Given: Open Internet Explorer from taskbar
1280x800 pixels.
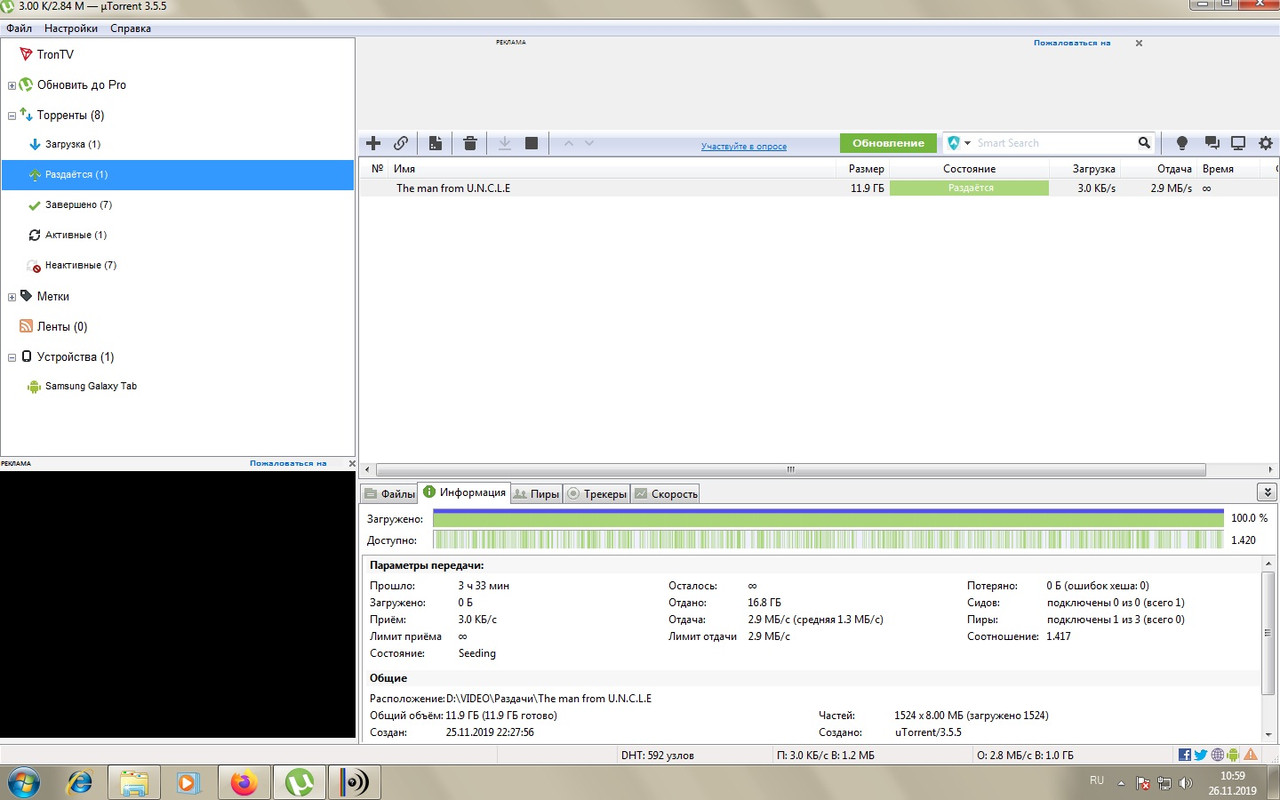Looking at the screenshot, I should (x=80, y=782).
